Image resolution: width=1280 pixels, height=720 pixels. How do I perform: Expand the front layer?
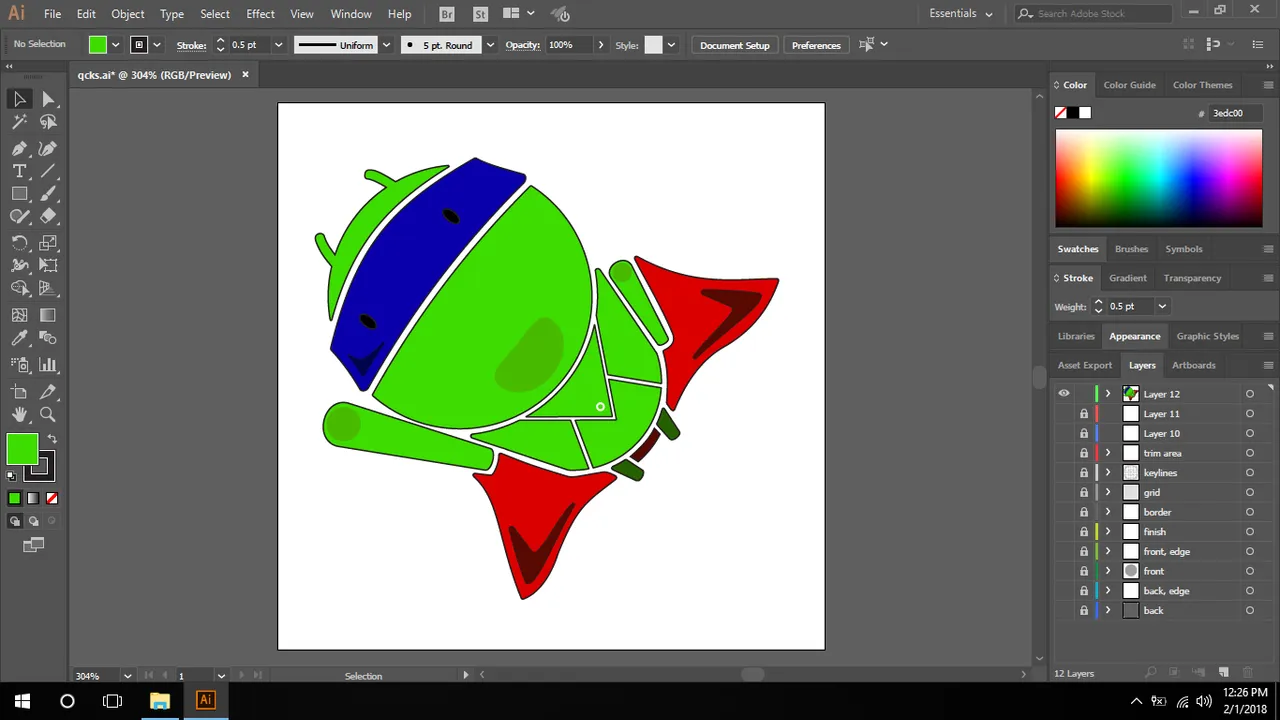tap(1107, 571)
